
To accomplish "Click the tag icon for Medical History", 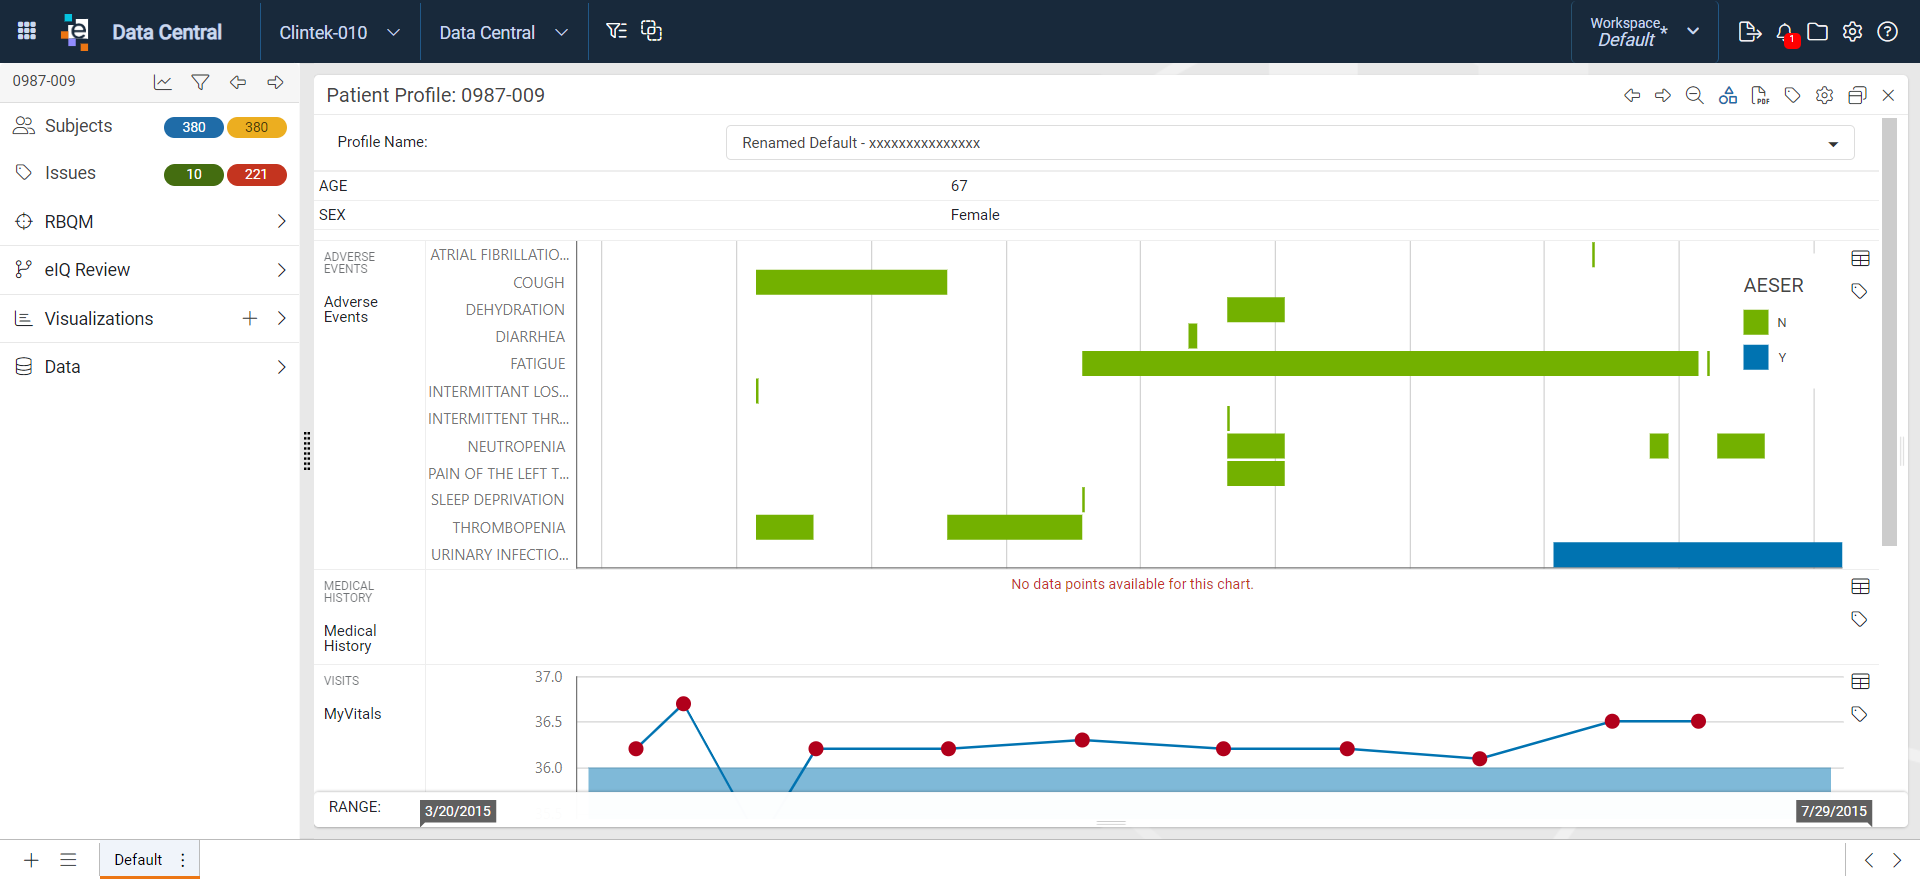I will [1859, 619].
